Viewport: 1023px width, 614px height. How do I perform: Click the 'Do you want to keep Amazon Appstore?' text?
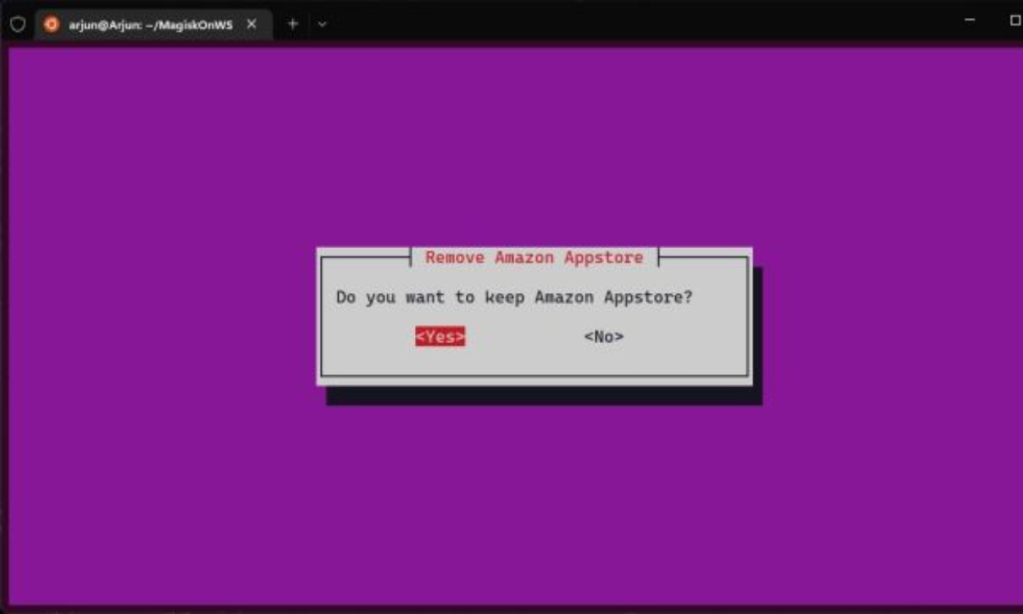click(514, 298)
